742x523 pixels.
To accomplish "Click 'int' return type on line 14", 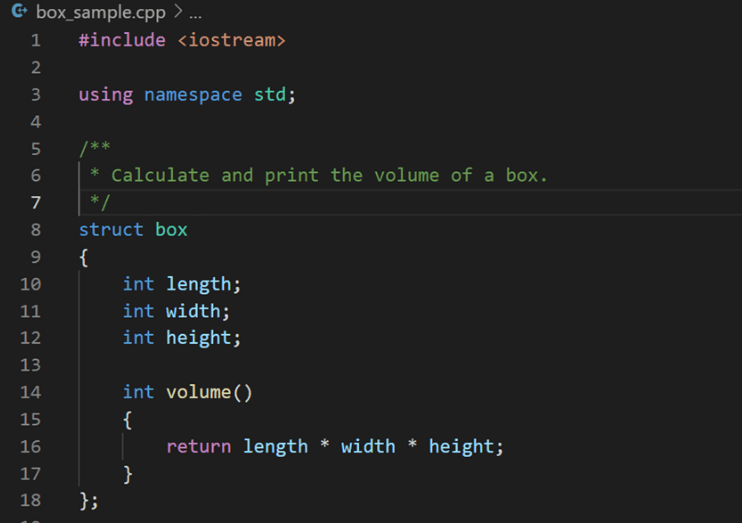I will click(x=139, y=392).
